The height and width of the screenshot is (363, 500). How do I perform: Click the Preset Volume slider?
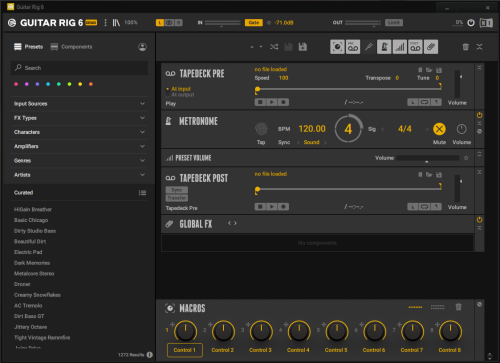(x=427, y=158)
